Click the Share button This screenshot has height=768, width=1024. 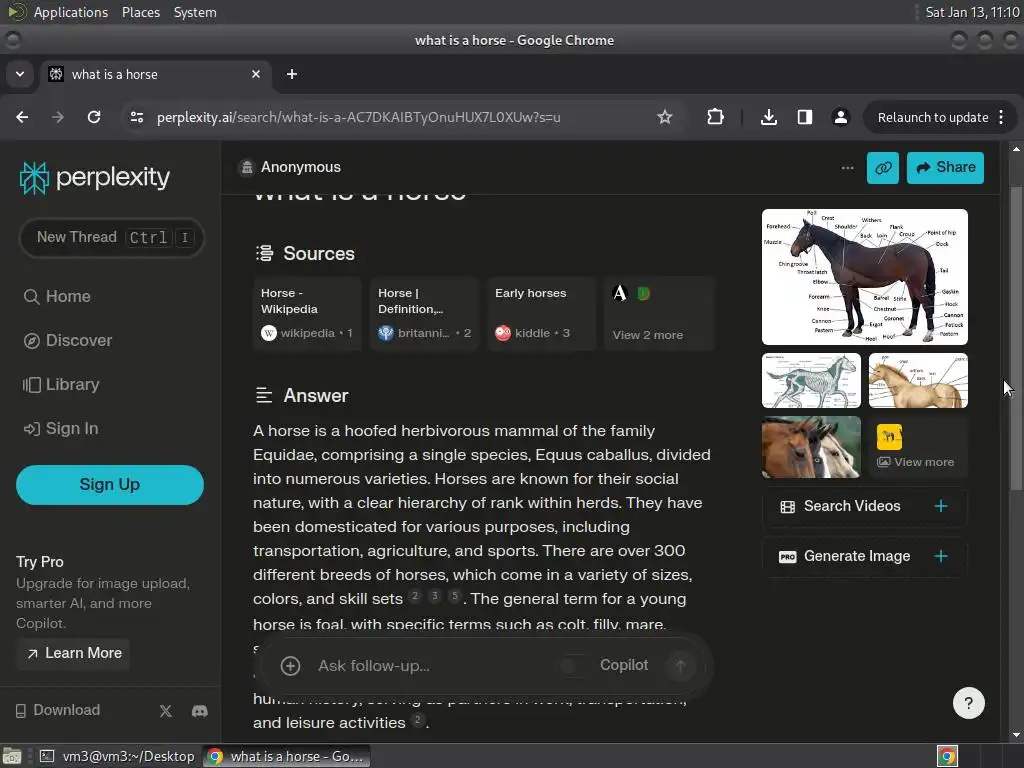point(945,168)
